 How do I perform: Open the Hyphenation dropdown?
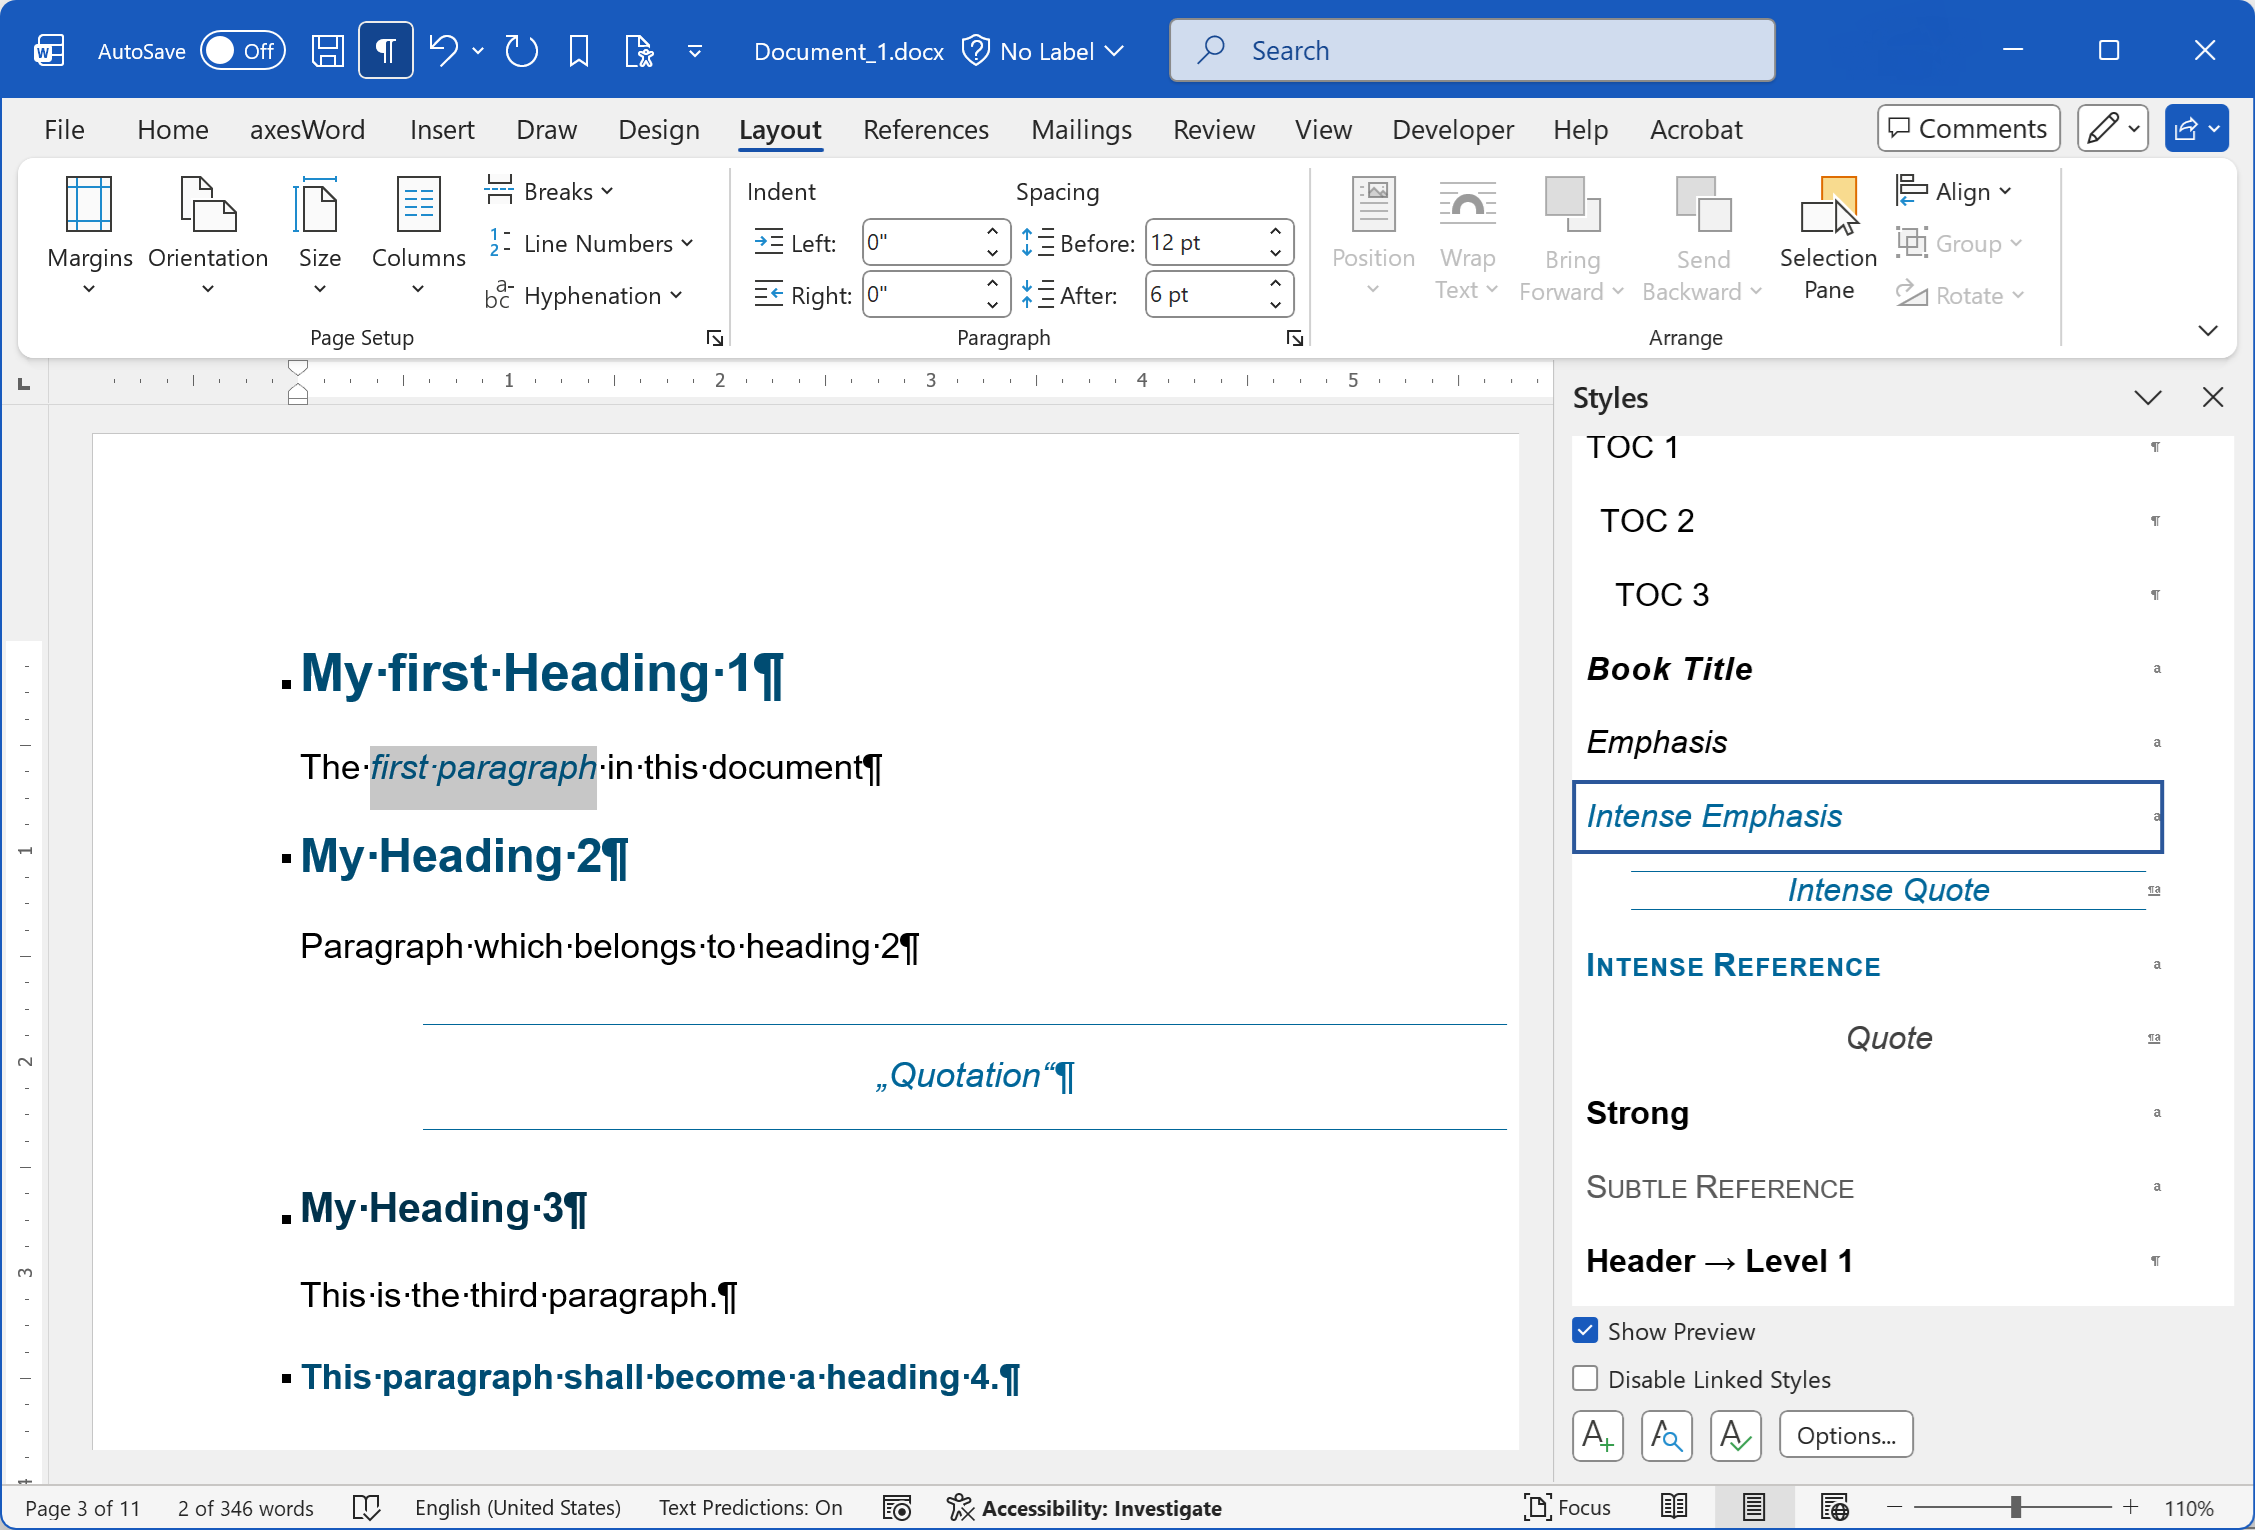[x=584, y=295]
